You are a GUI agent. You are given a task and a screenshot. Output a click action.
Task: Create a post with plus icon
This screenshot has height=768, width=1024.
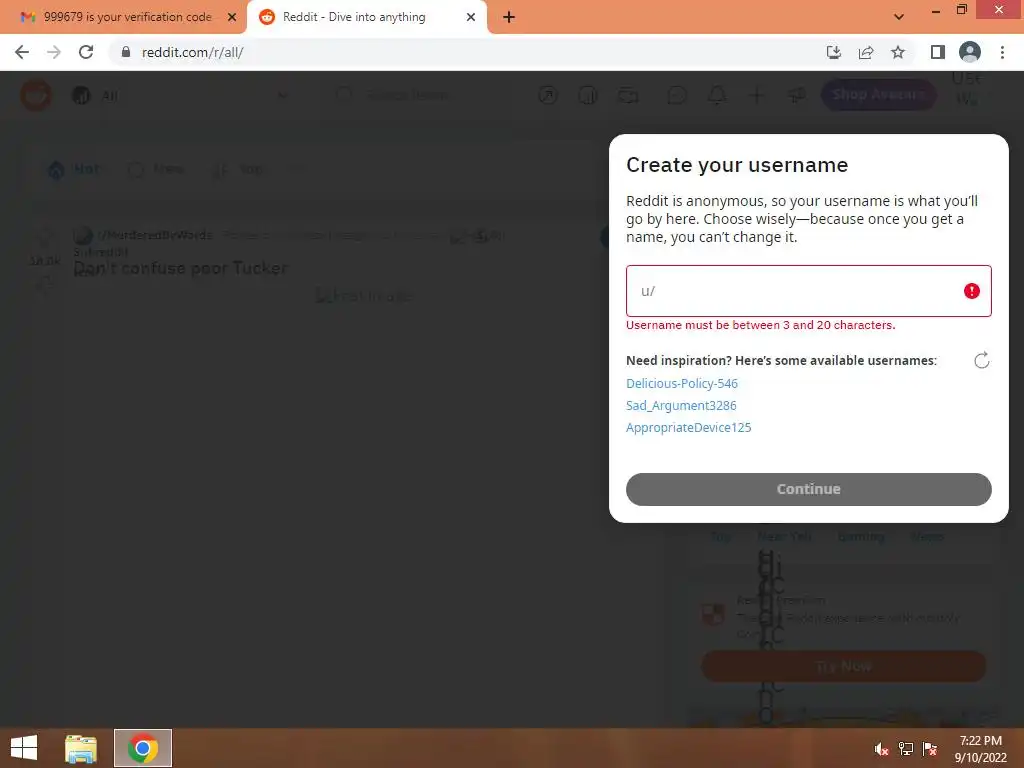[756, 95]
